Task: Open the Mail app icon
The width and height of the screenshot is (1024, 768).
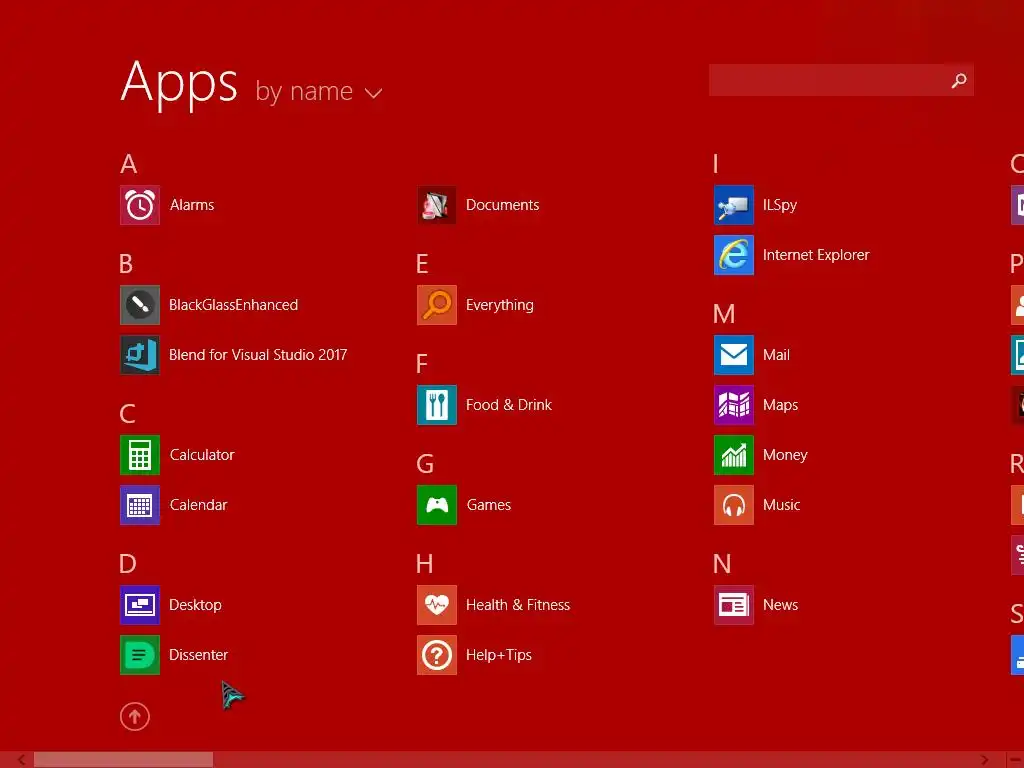Action: point(734,355)
